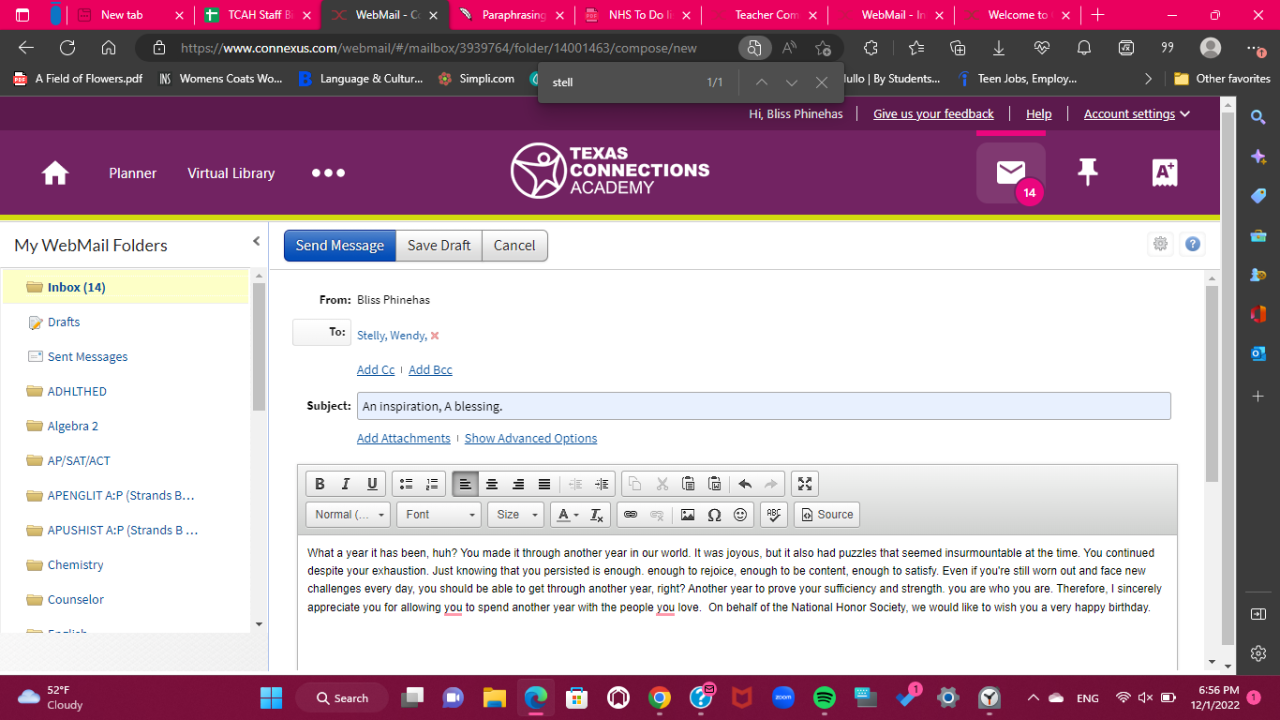Viewport: 1280px width, 720px height.
Task: Click the Add Cc link
Action: (x=376, y=370)
